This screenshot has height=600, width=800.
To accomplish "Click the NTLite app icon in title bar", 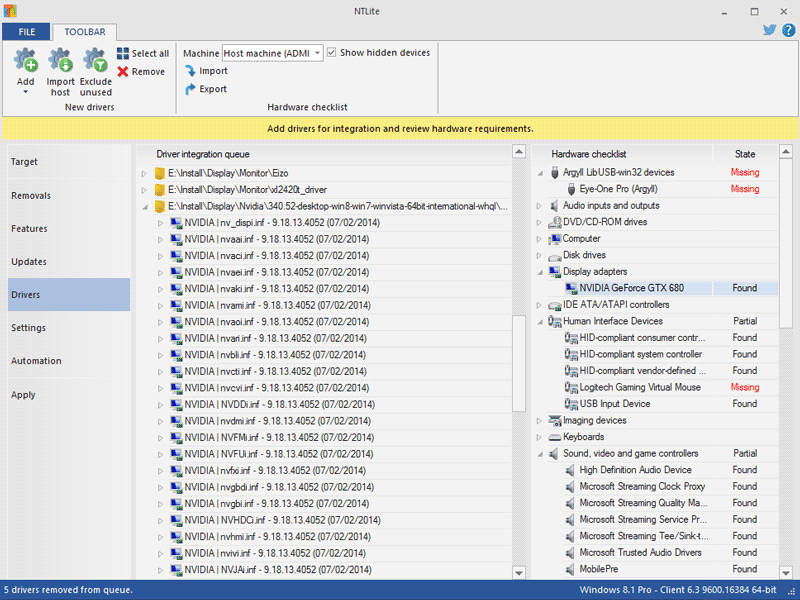I will point(10,11).
